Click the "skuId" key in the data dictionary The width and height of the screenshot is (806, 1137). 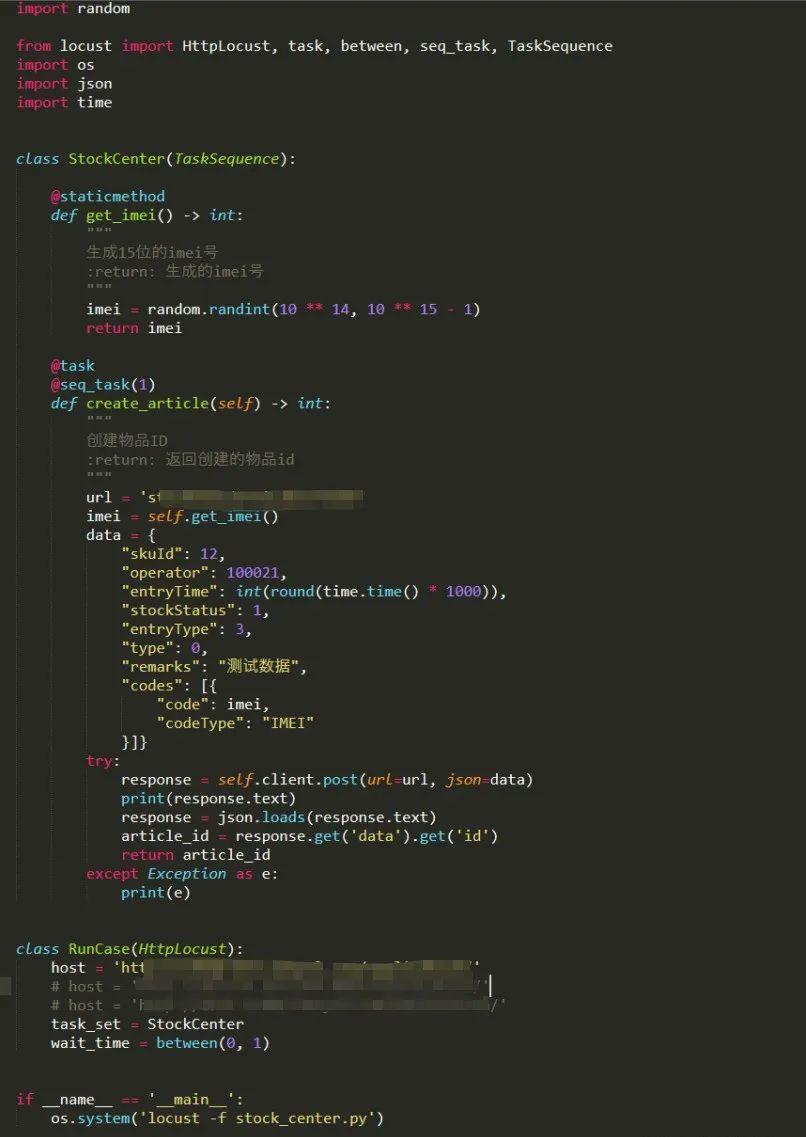(x=152, y=553)
